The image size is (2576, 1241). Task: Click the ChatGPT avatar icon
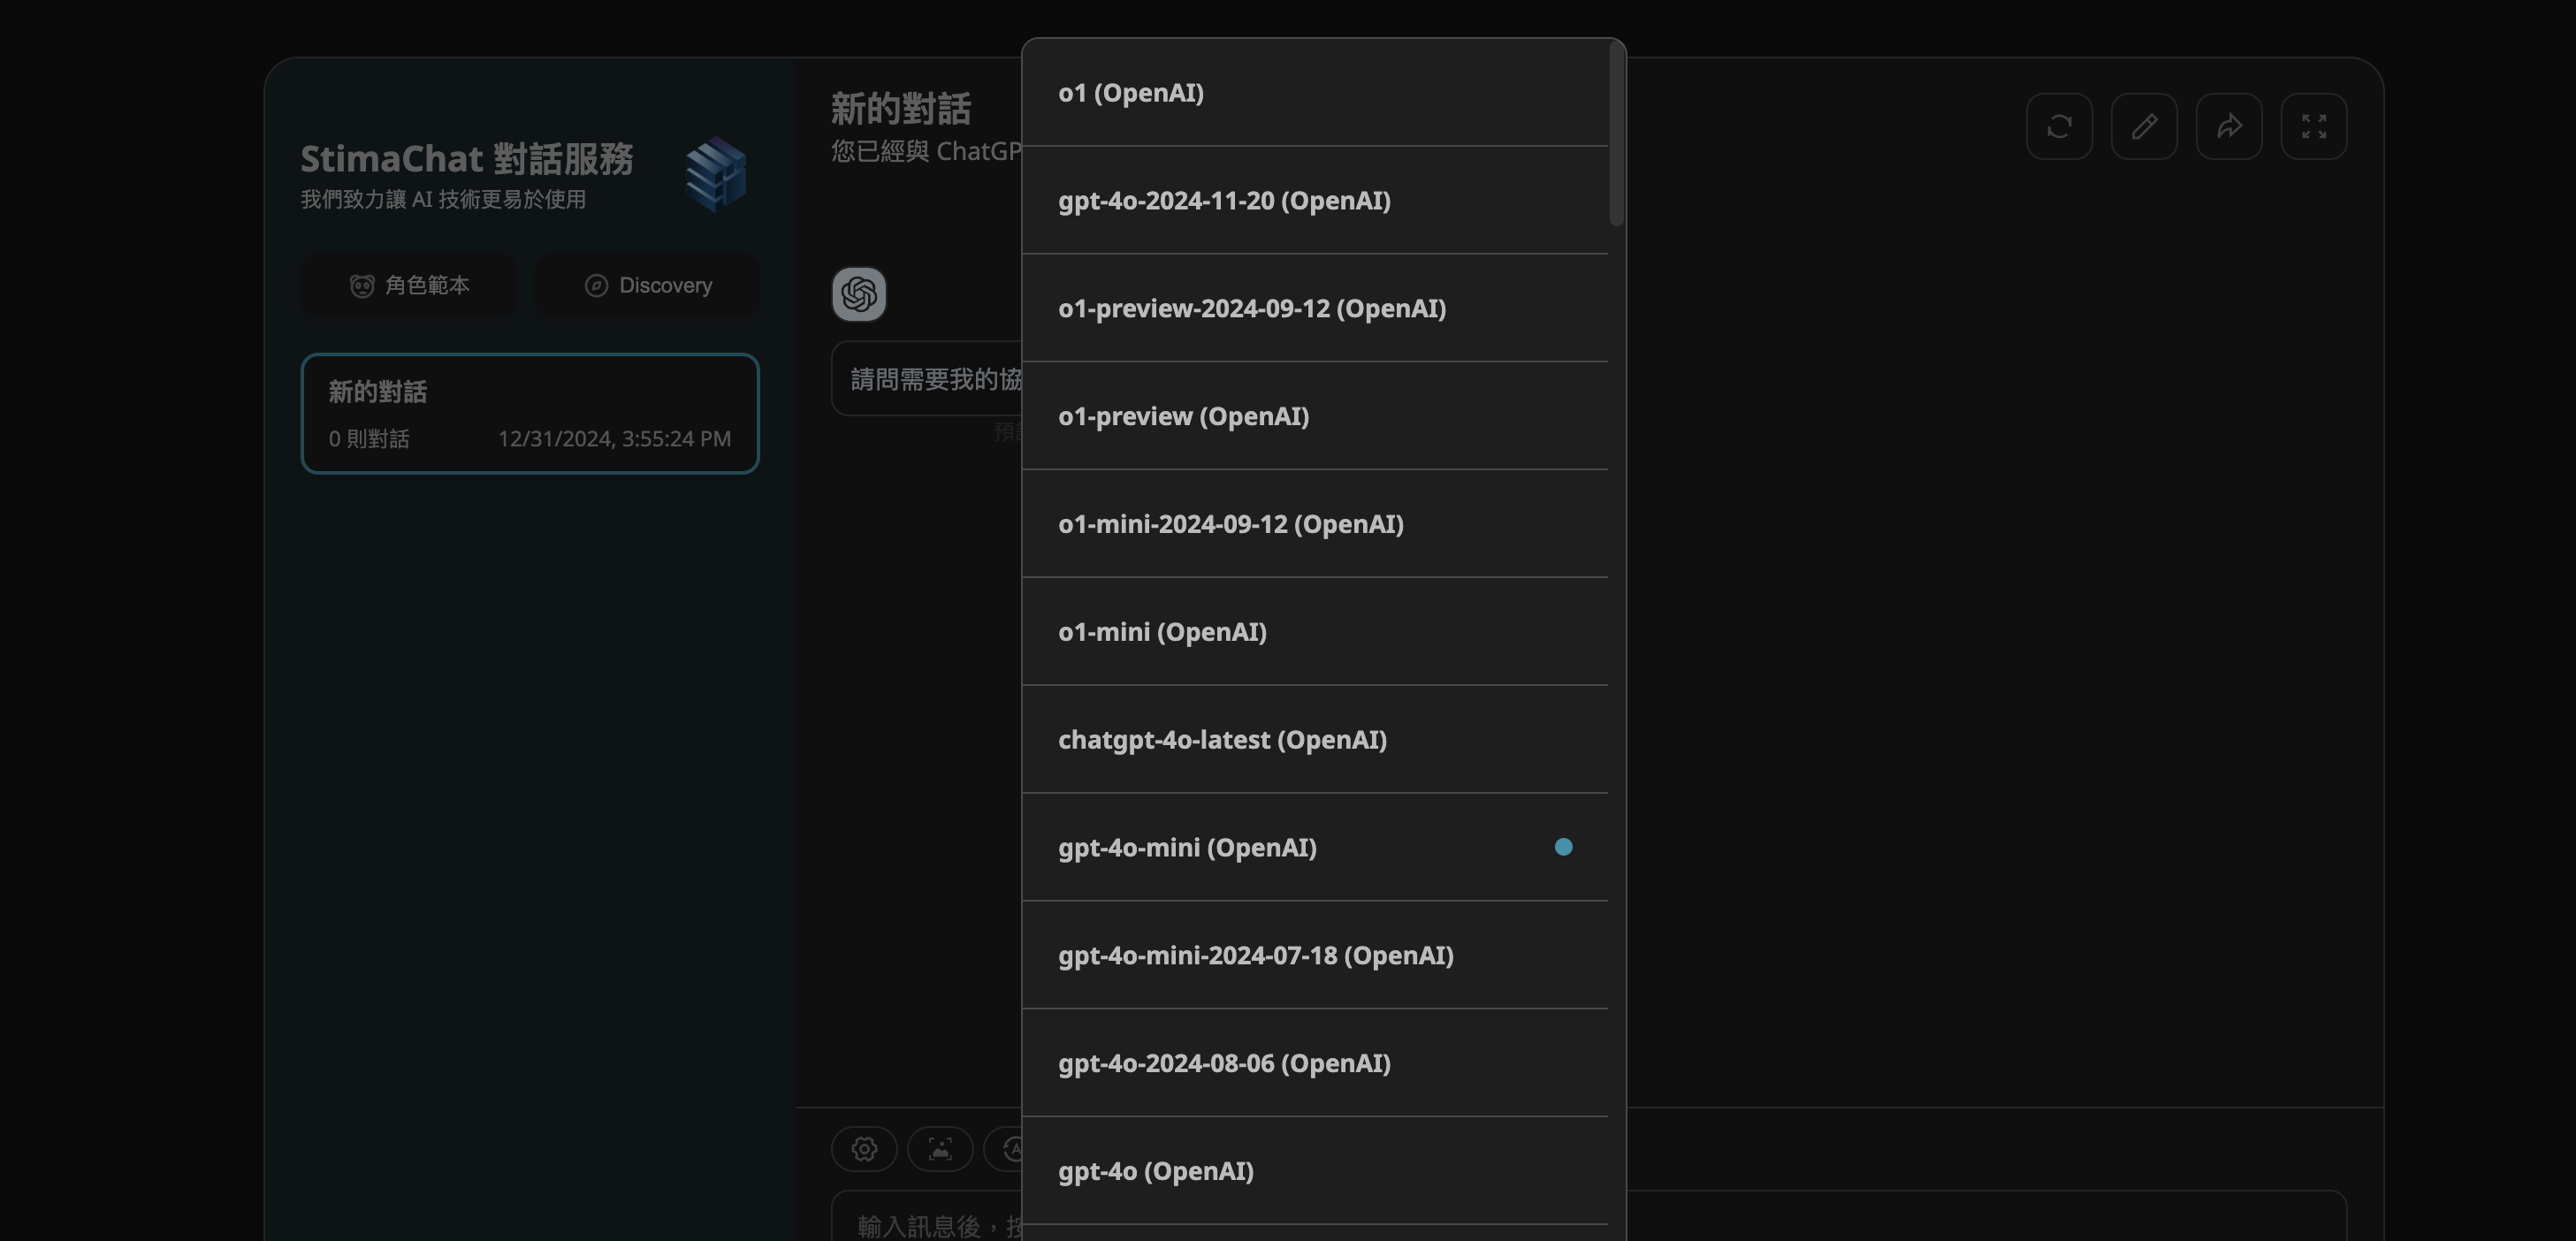[859, 294]
